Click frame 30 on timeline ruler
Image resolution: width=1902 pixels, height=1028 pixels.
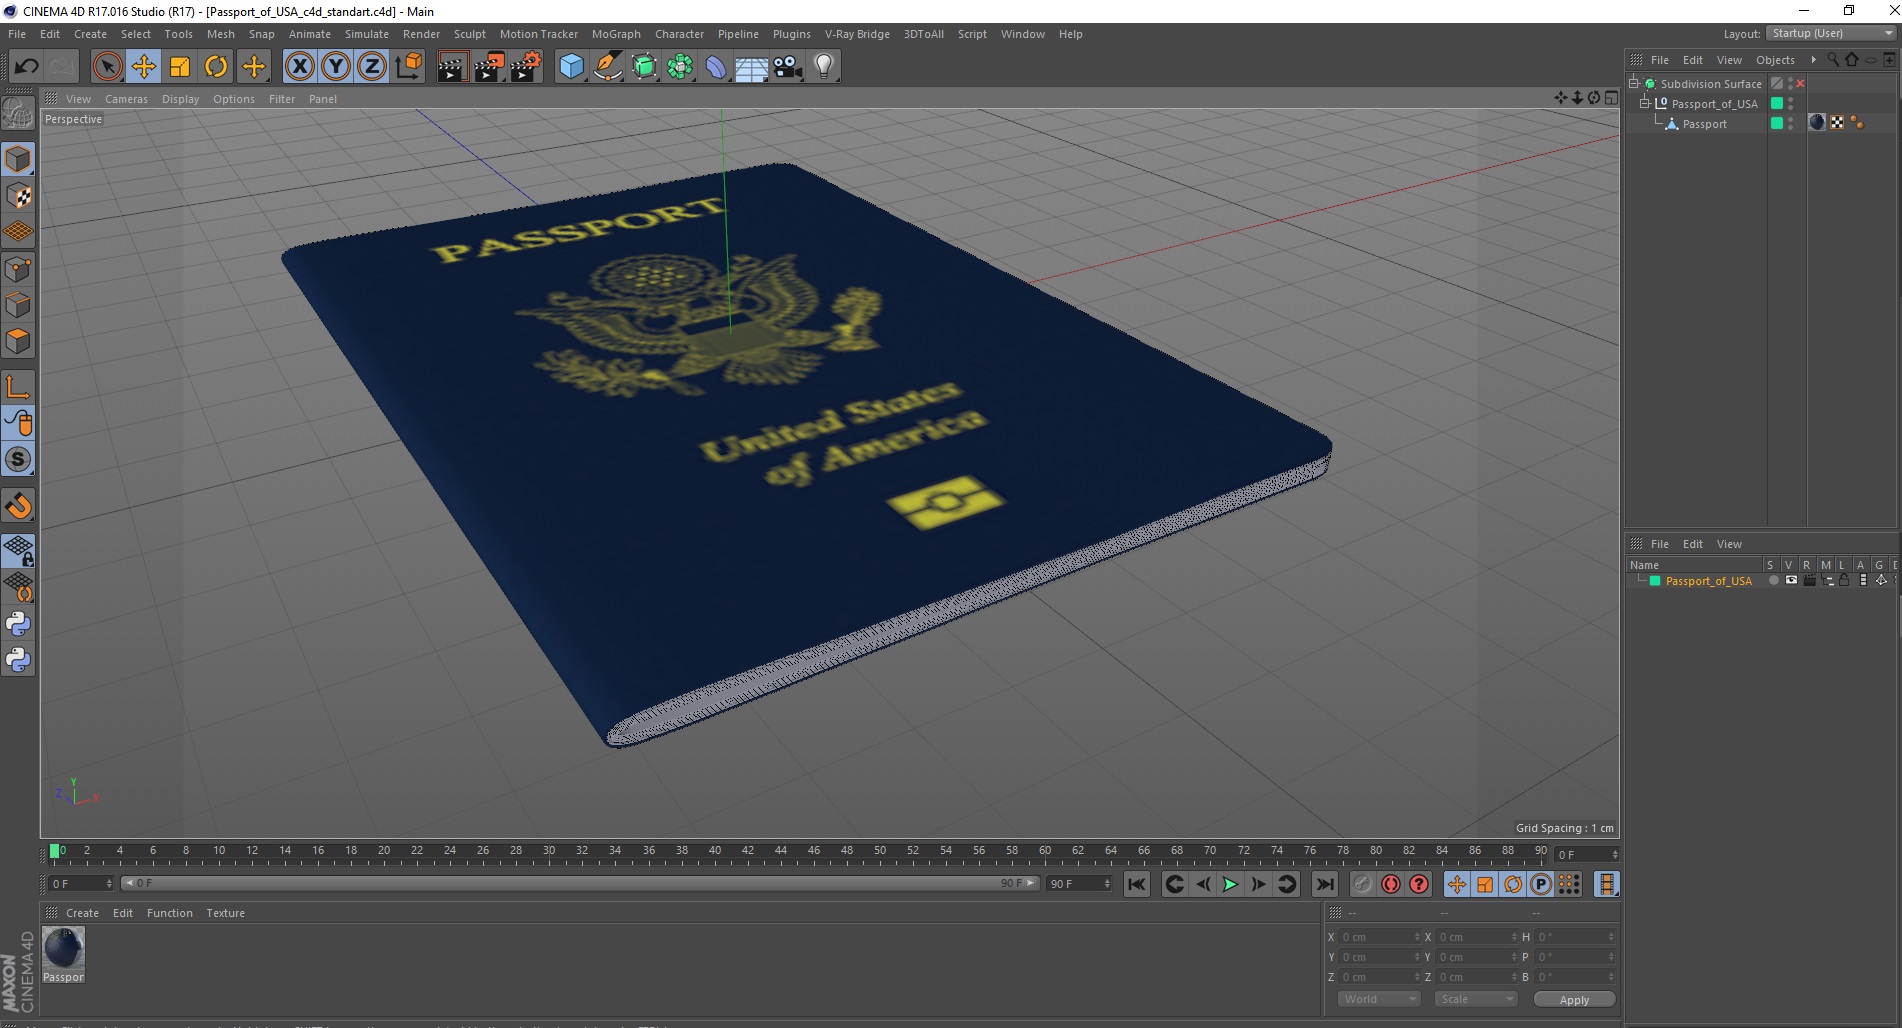pos(549,852)
